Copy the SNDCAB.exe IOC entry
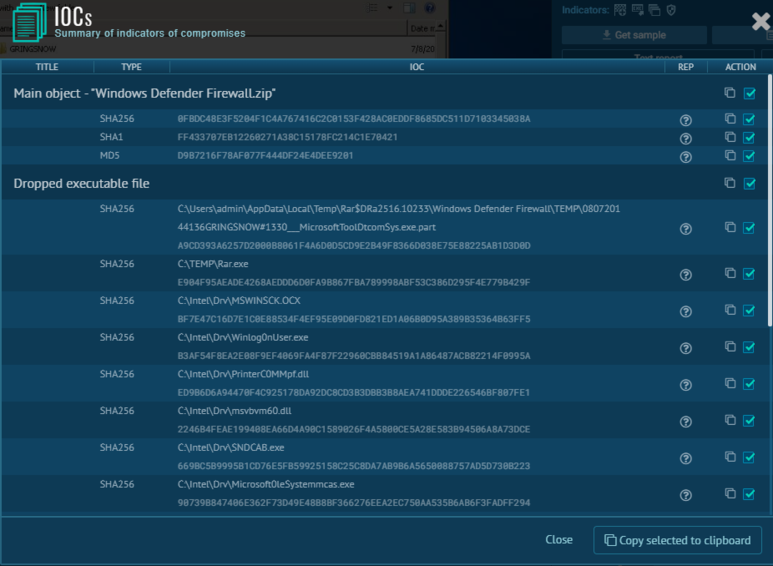 click(730, 457)
